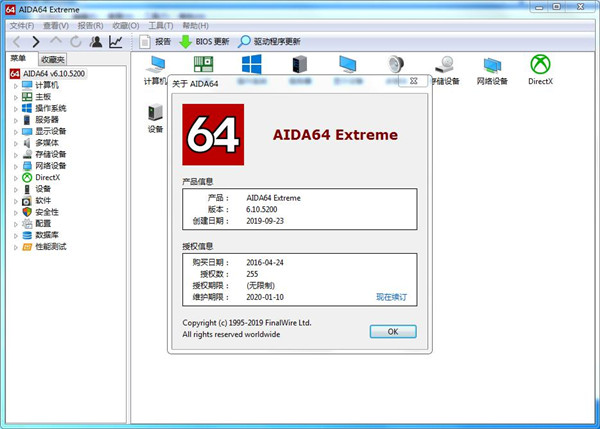
Task: Open the 网络设备 icon in the main pane
Action: point(492,69)
